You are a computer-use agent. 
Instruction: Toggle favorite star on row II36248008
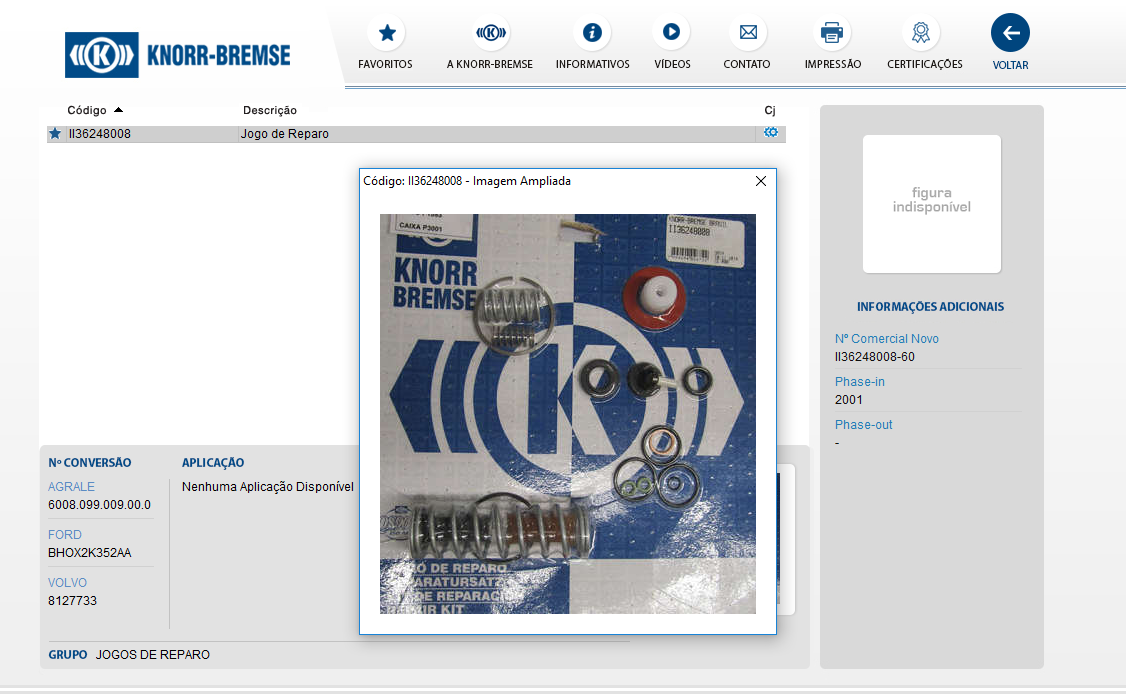(55, 133)
